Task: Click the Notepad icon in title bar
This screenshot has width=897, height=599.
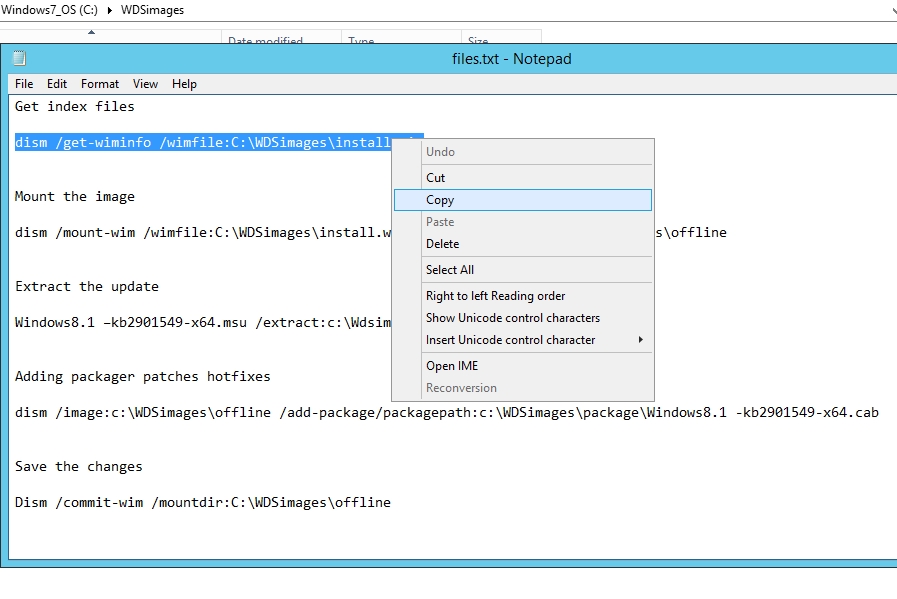Action: click(x=19, y=58)
